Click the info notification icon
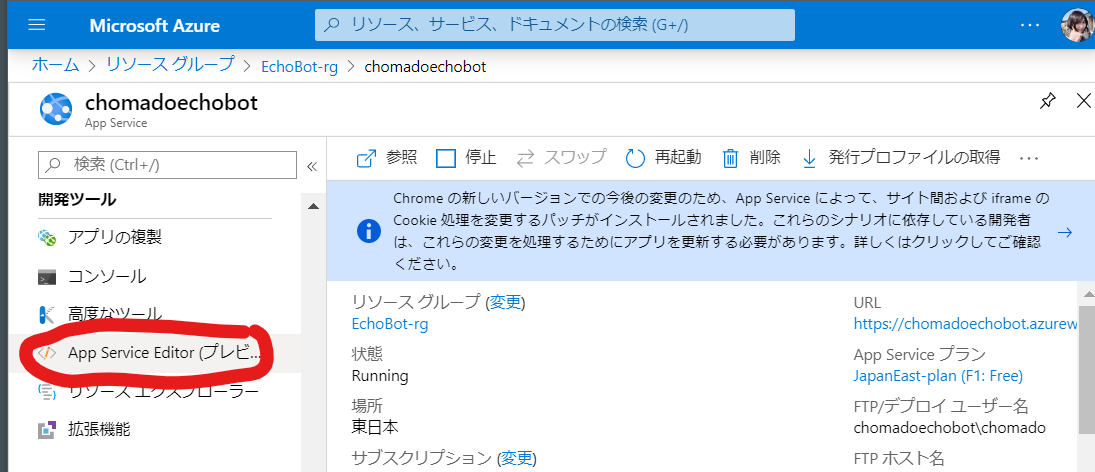This screenshot has height=472, width=1095. point(368,232)
